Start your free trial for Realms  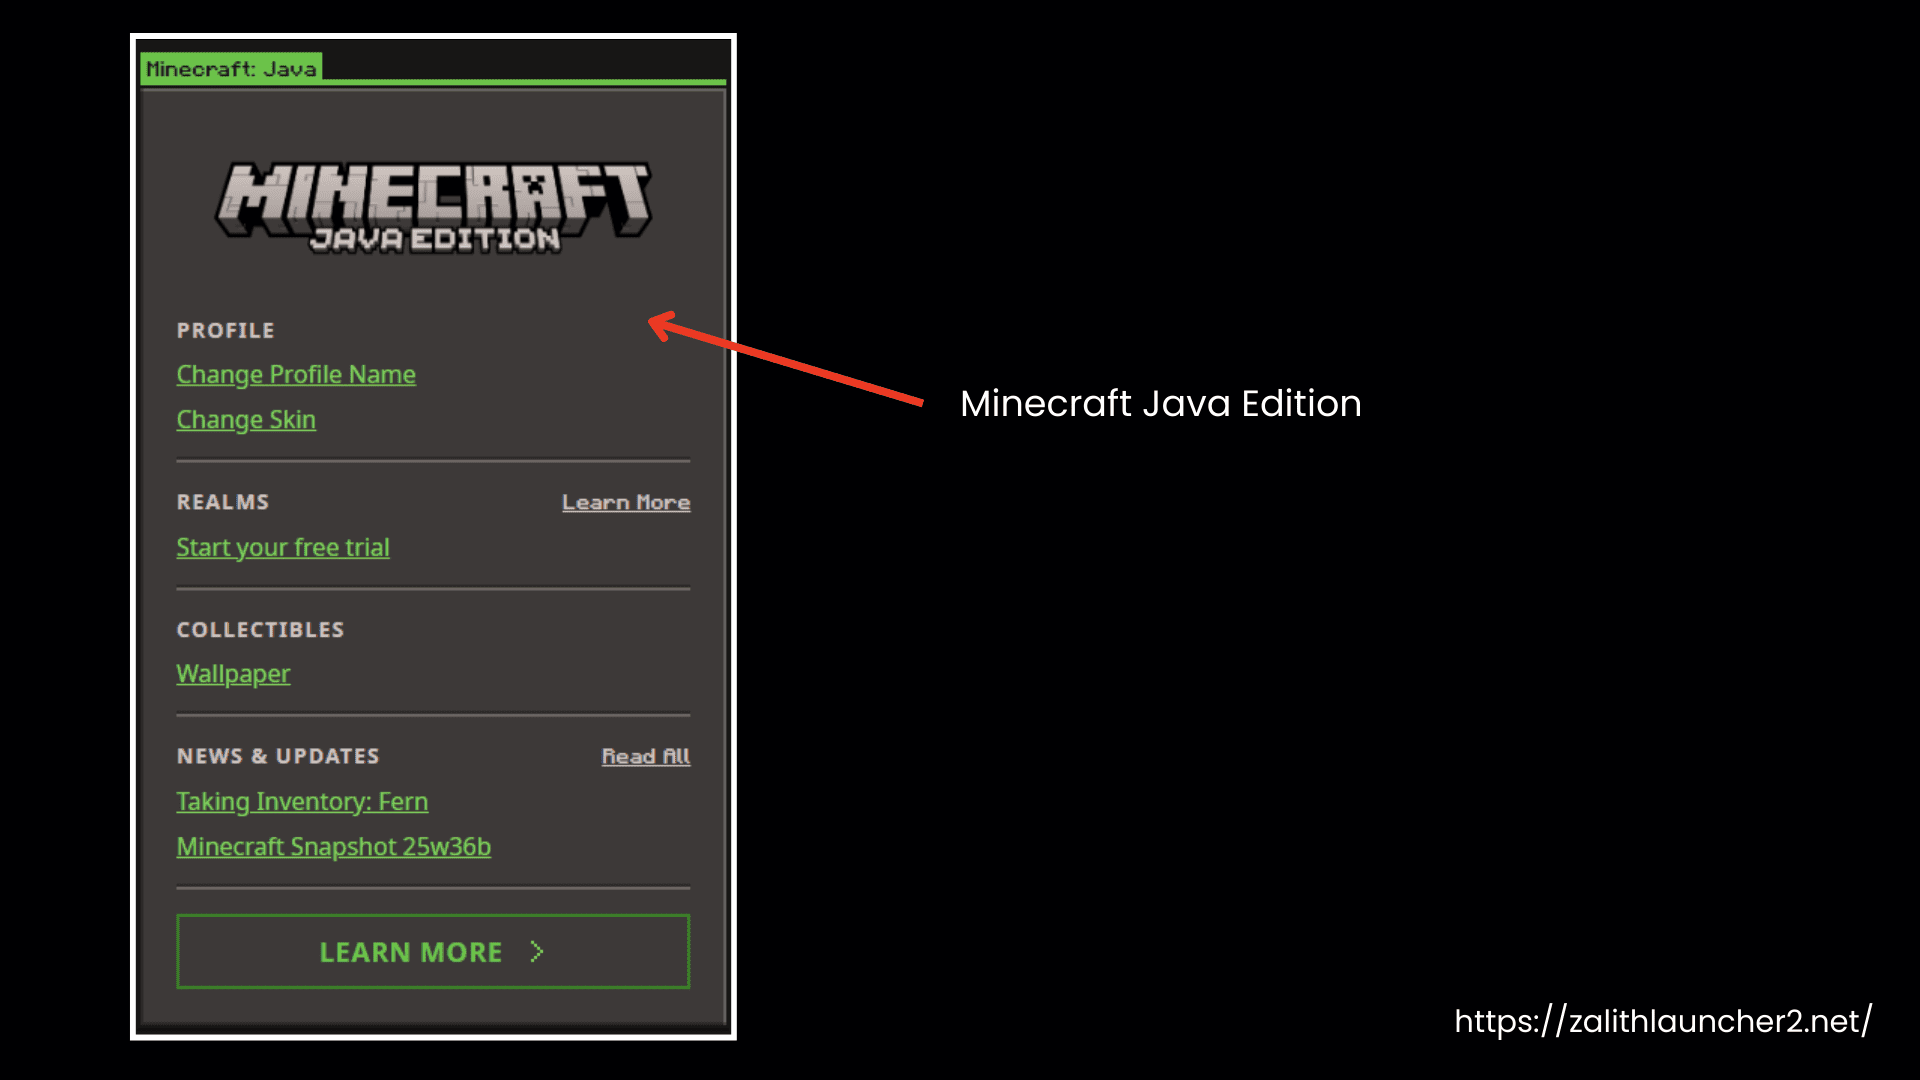(x=283, y=547)
